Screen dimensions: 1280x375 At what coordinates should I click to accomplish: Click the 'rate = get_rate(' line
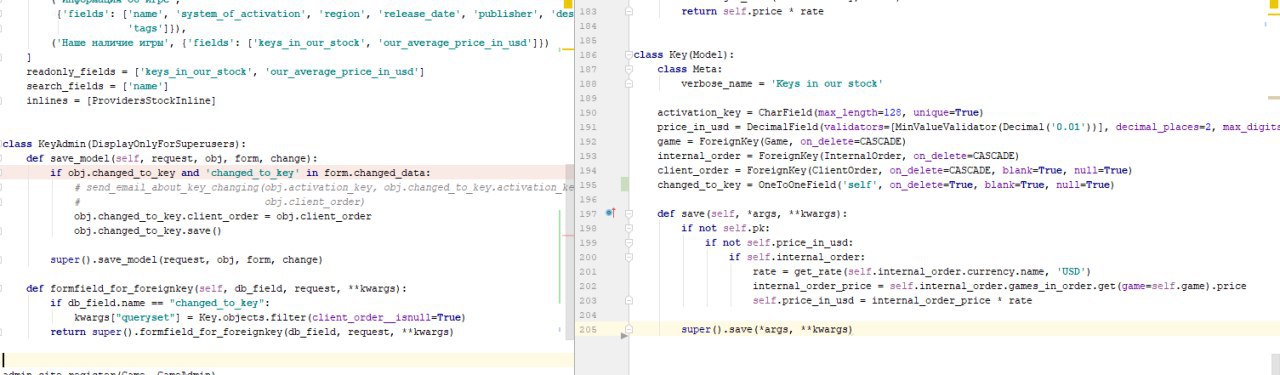point(921,271)
